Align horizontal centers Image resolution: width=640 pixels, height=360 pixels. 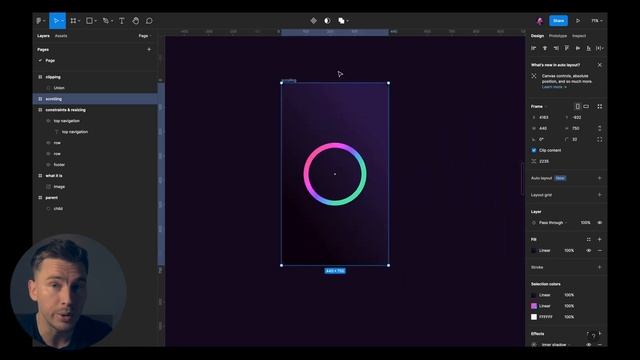[544, 48]
